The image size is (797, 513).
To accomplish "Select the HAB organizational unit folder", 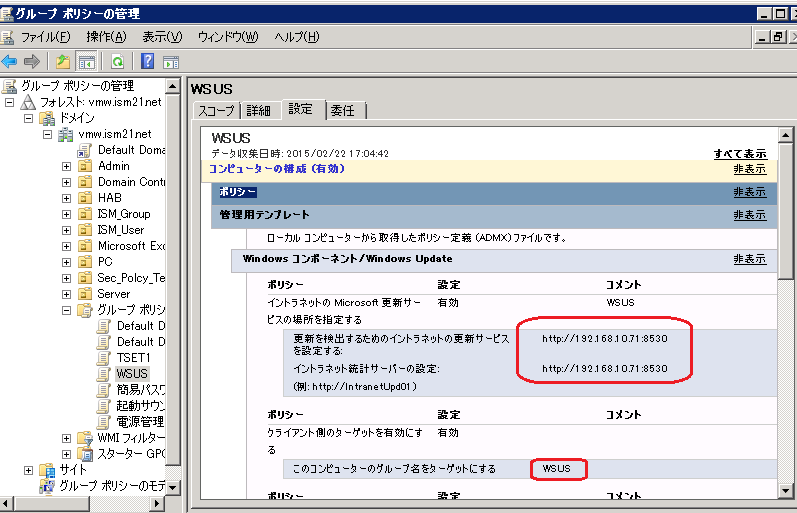I will click(x=109, y=198).
